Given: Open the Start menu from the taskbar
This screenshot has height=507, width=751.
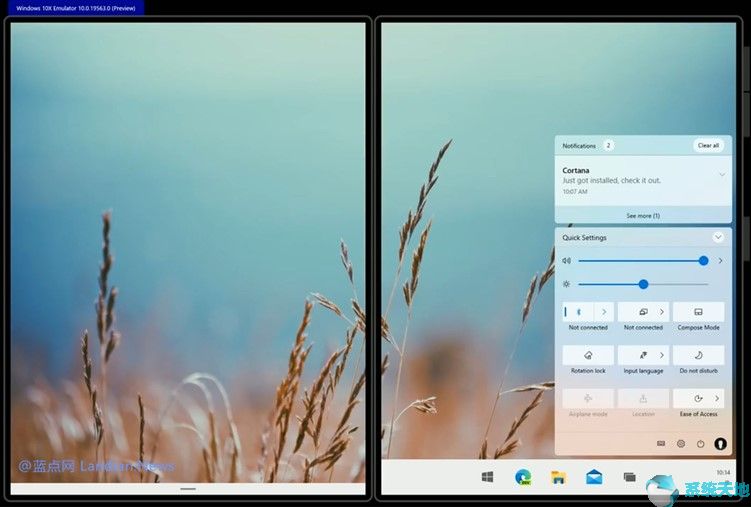Looking at the screenshot, I should [x=487, y=477].
